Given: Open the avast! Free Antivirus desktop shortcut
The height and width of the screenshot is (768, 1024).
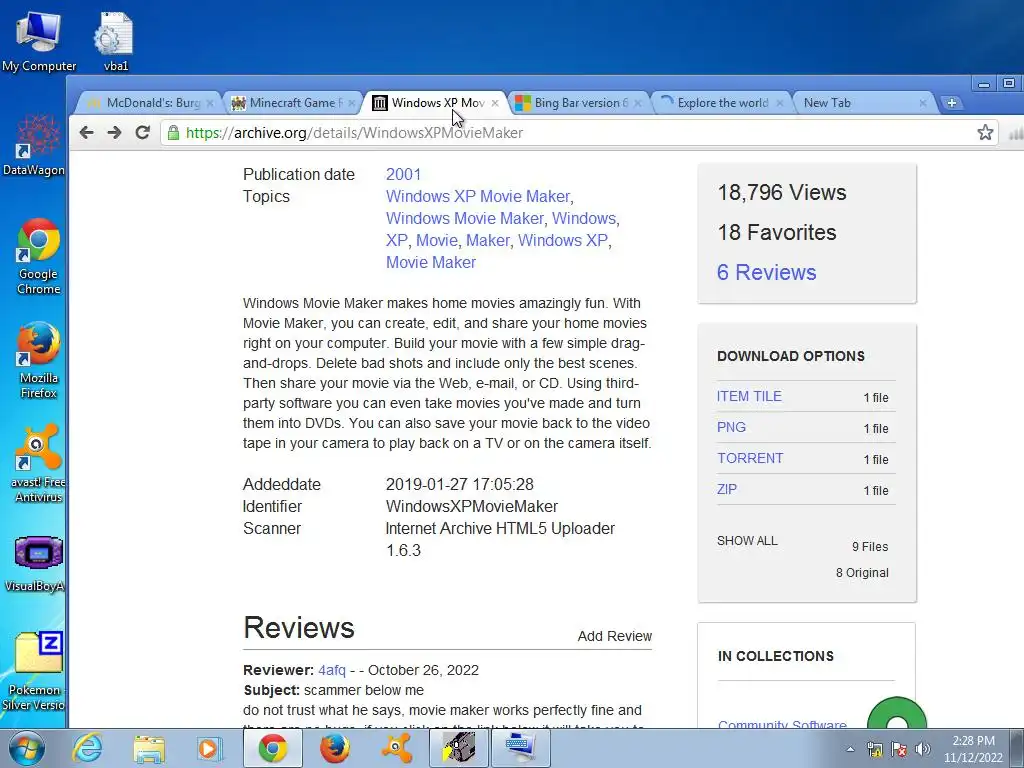Looking at the screenshot, I should coord(39,464).
